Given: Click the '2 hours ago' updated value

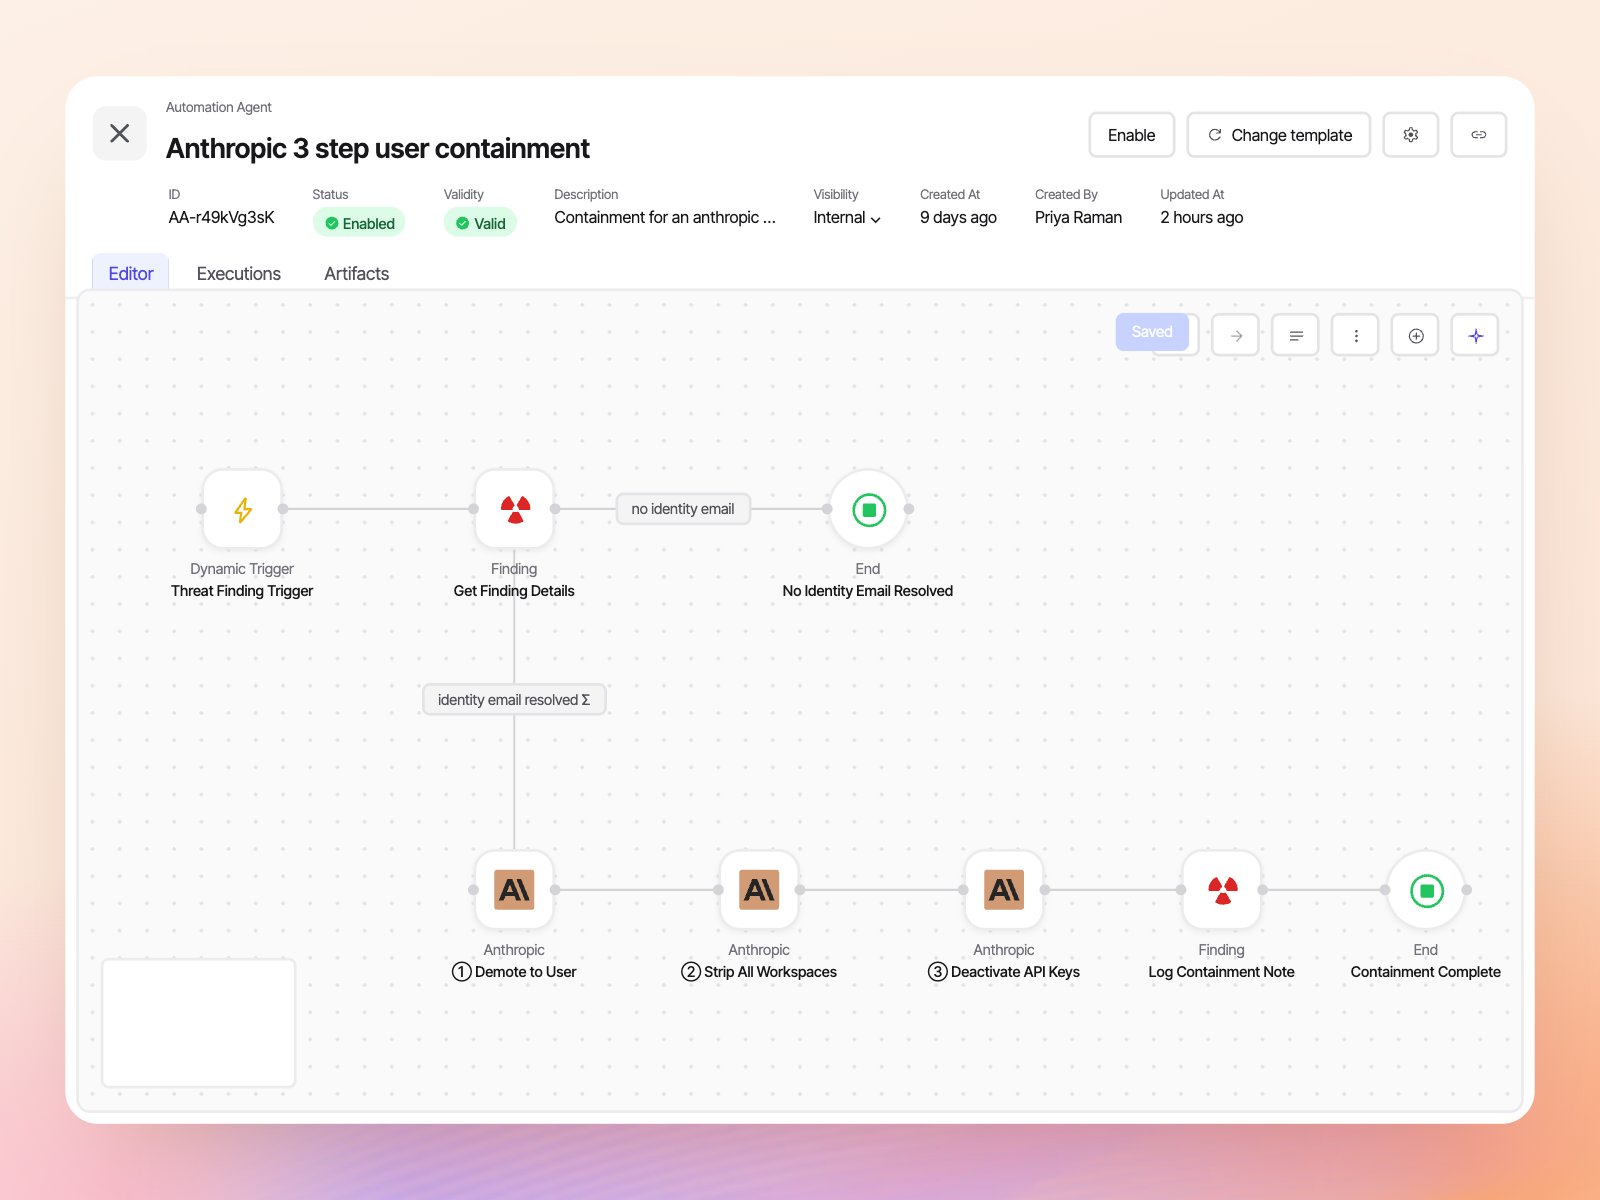Looking at the screenshot, I should [x=1202, y=217].
